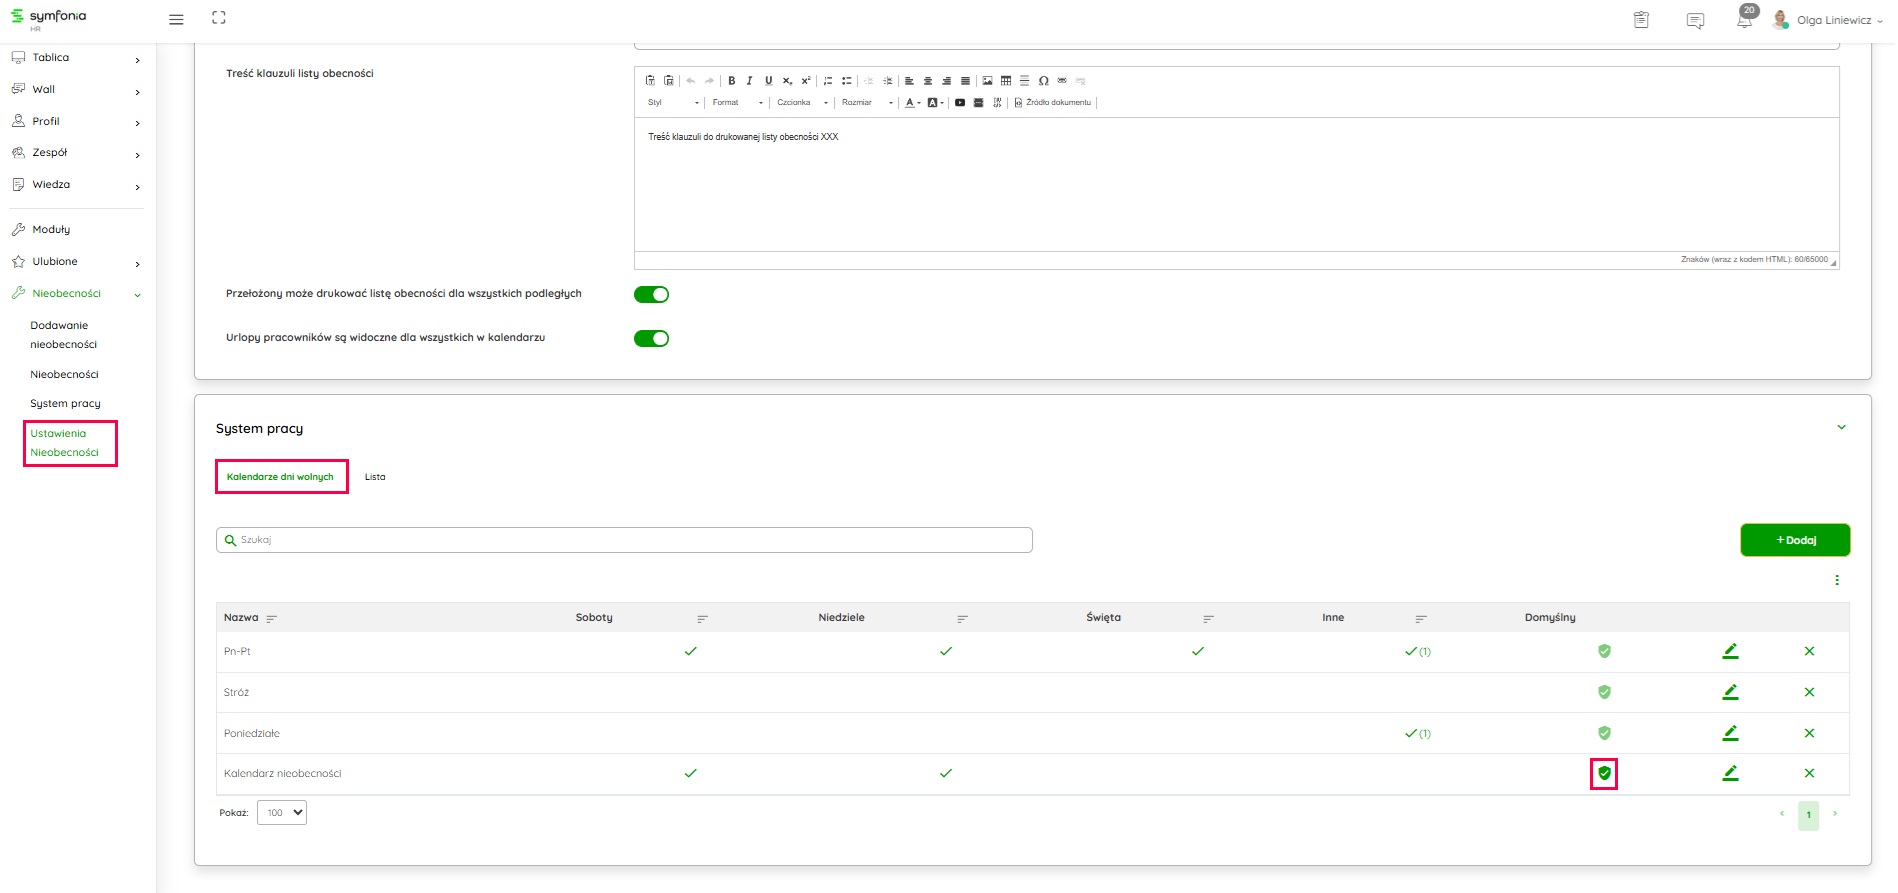This screenshot has width=1898, height=893.
Task: Enter fullscreen mode using the top bar icon
Action: [219, 18]
